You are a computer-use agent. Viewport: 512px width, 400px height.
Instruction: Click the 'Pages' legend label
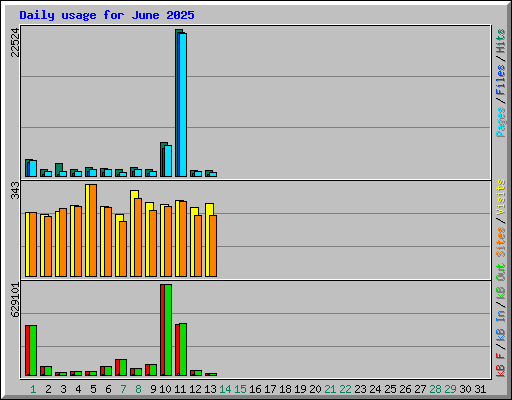point(500,122)
